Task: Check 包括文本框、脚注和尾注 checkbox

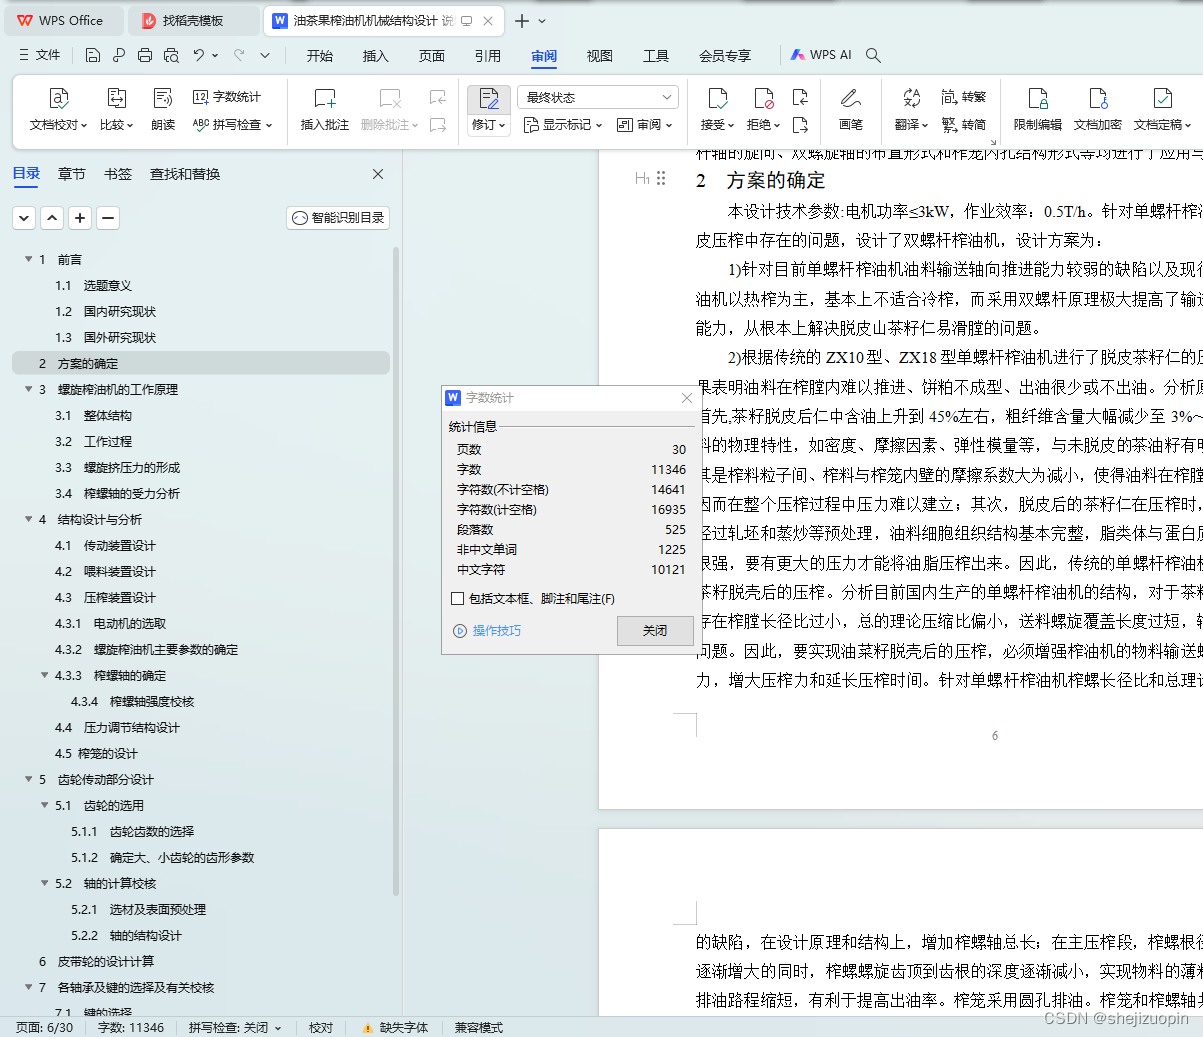Action: 458,599
